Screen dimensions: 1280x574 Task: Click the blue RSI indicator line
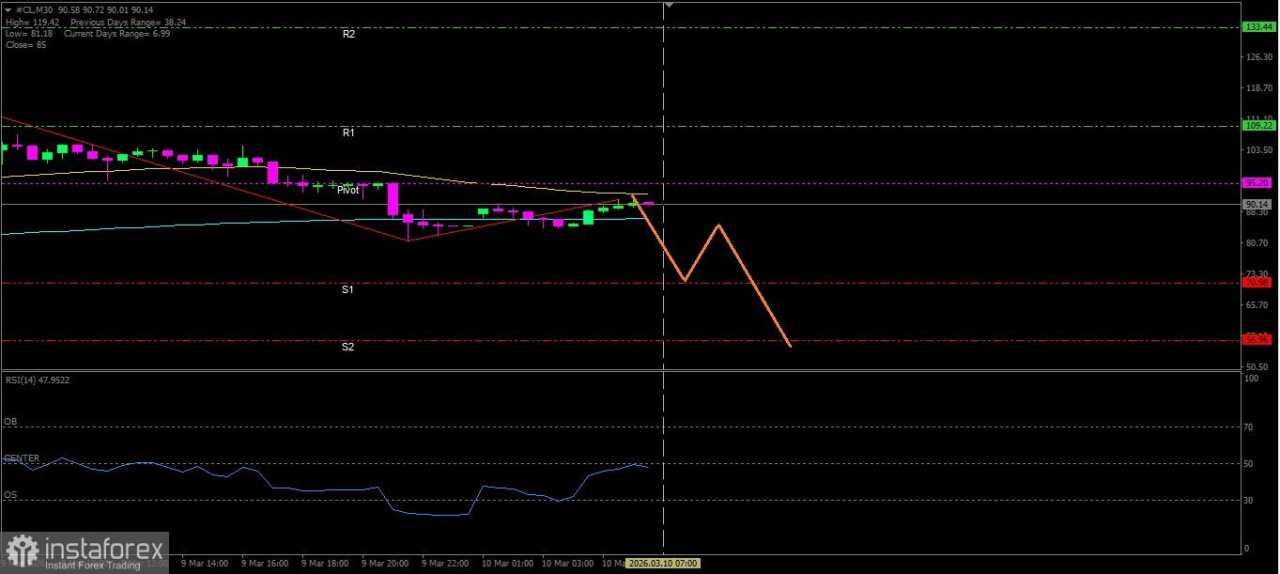(324, 489)
